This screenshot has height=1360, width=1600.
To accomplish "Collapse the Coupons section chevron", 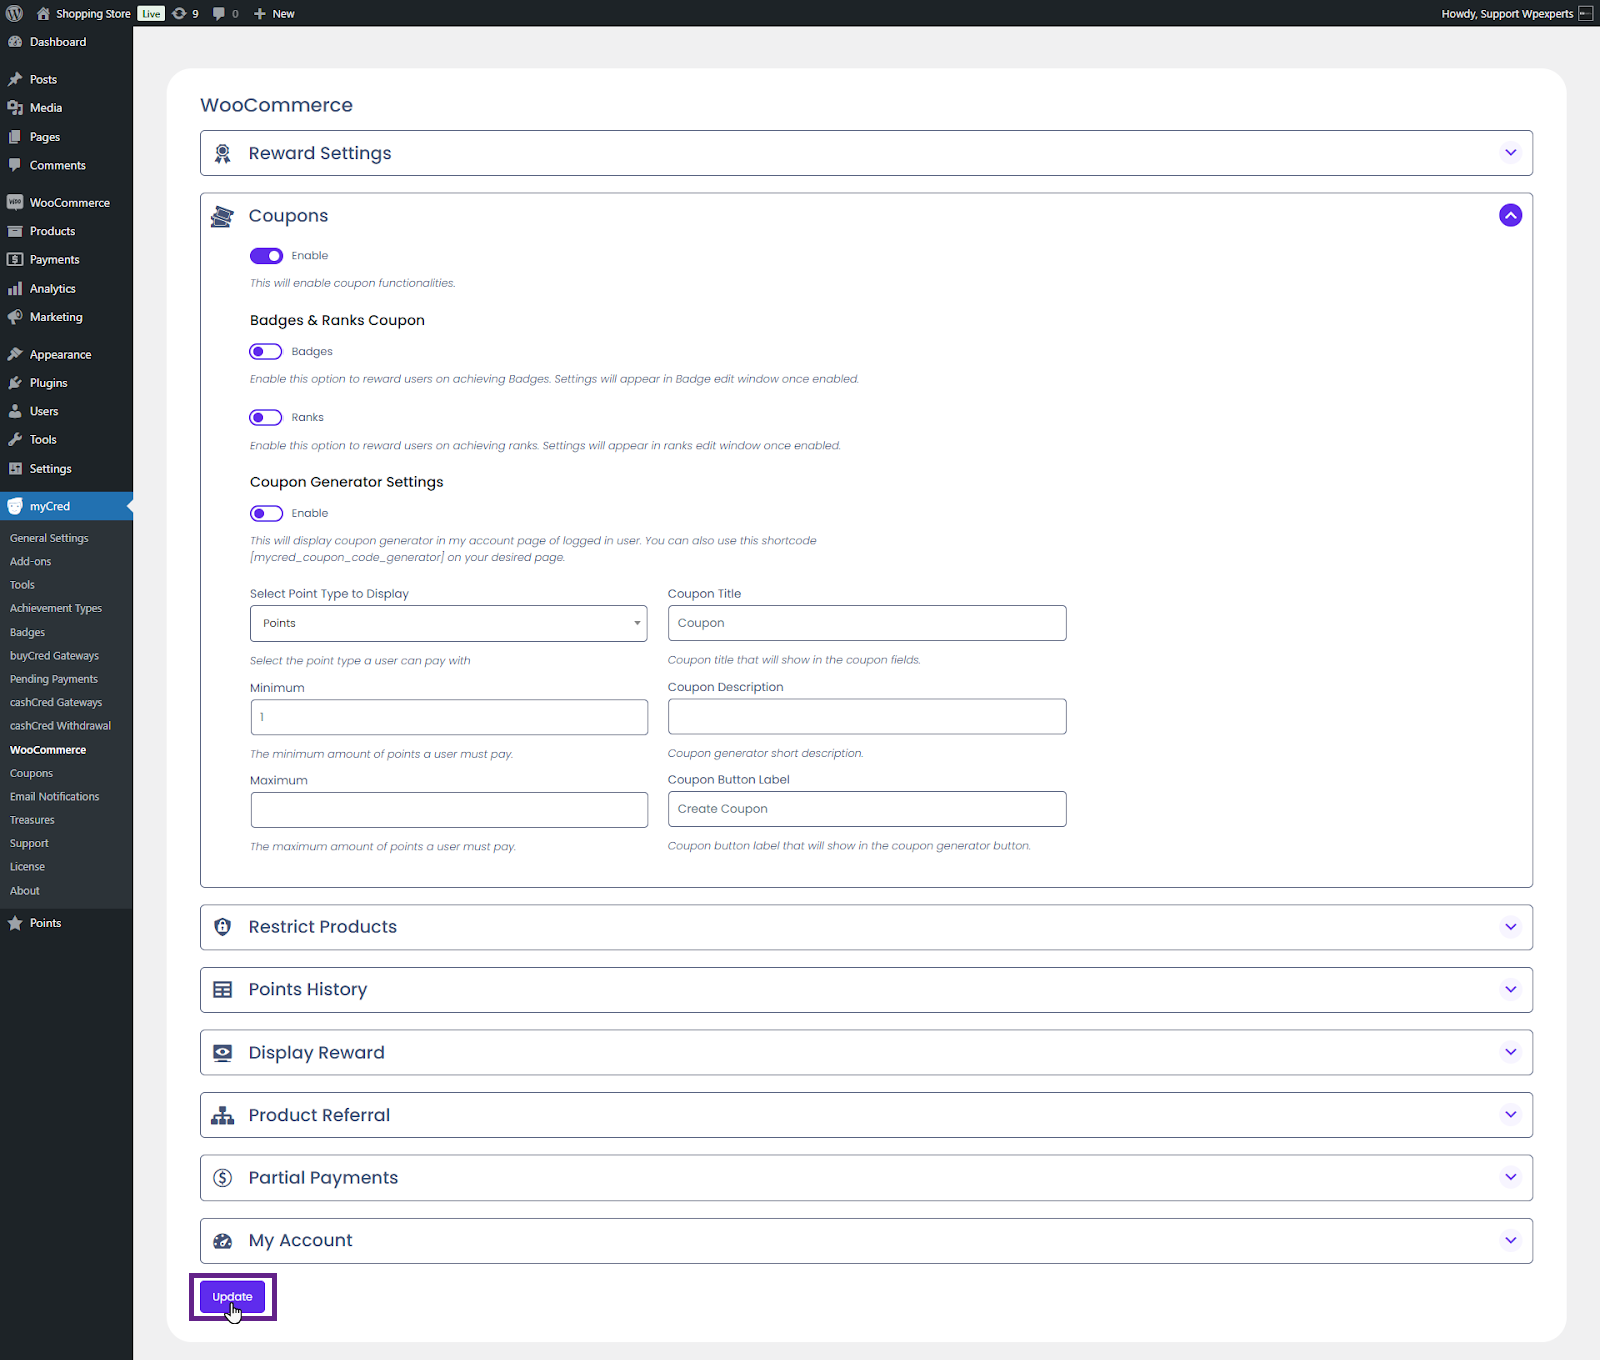I will [x=1510, y=215].
